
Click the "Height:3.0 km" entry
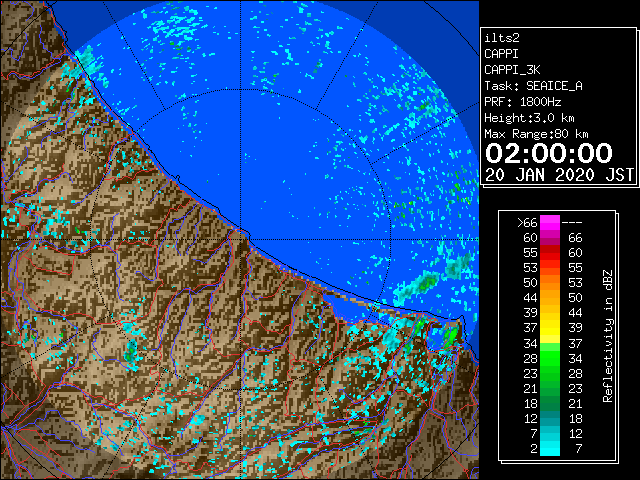click(x=529, y=118)
